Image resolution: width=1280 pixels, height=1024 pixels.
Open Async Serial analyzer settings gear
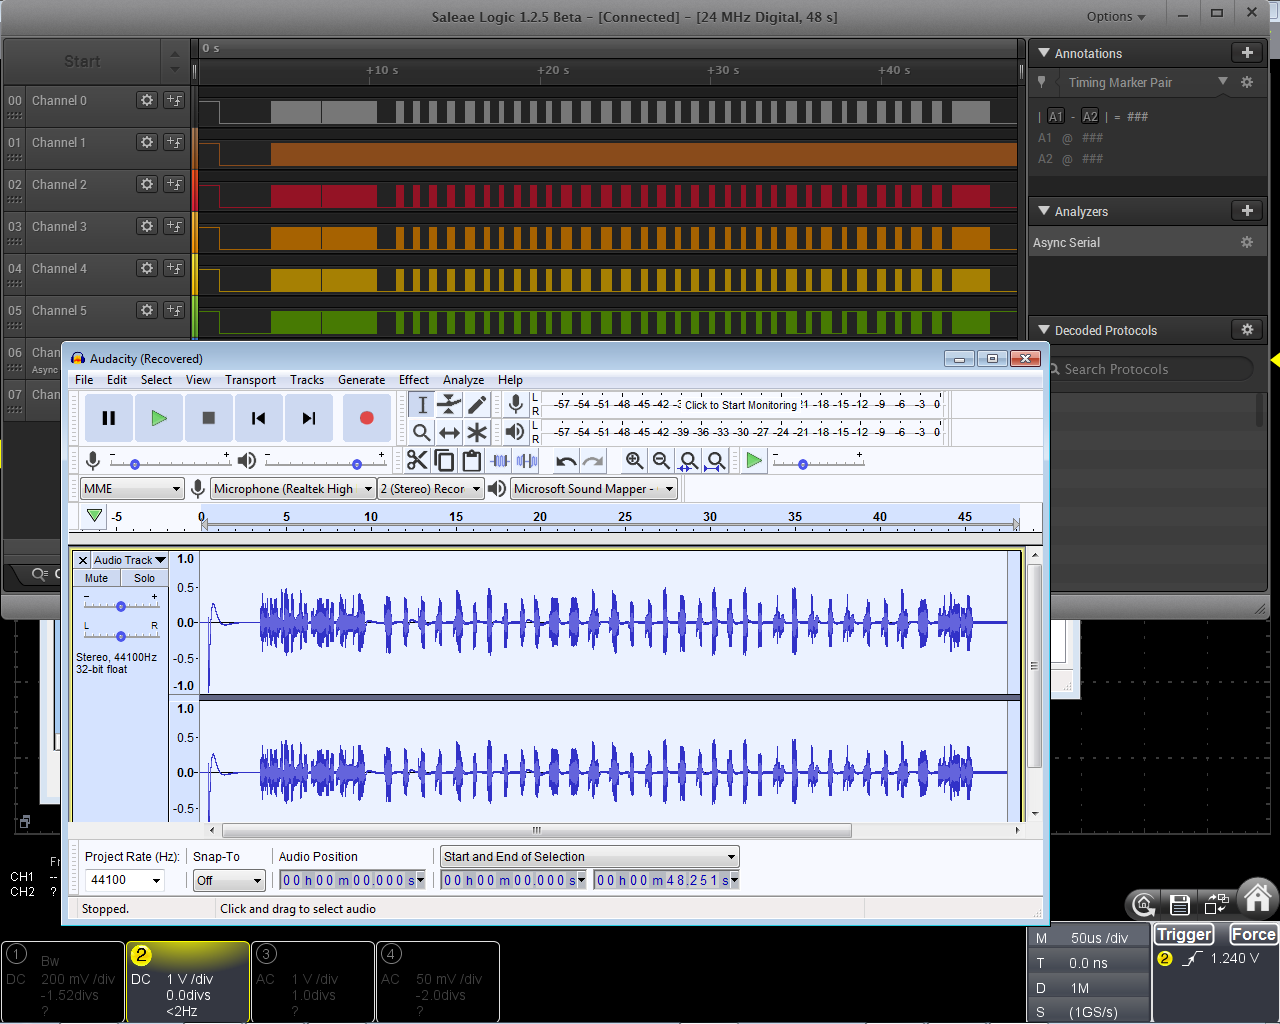point(1246,242)
